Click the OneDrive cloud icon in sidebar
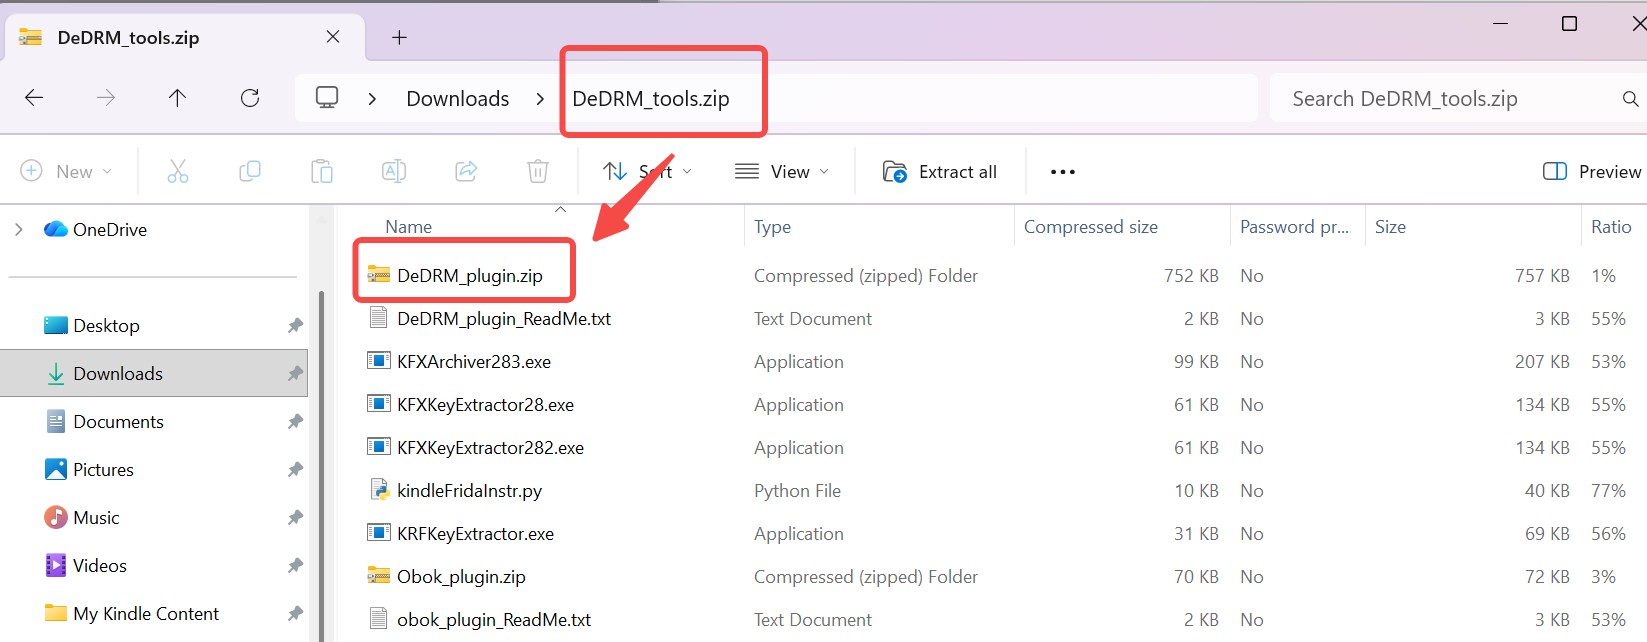 tap(56, 229)
